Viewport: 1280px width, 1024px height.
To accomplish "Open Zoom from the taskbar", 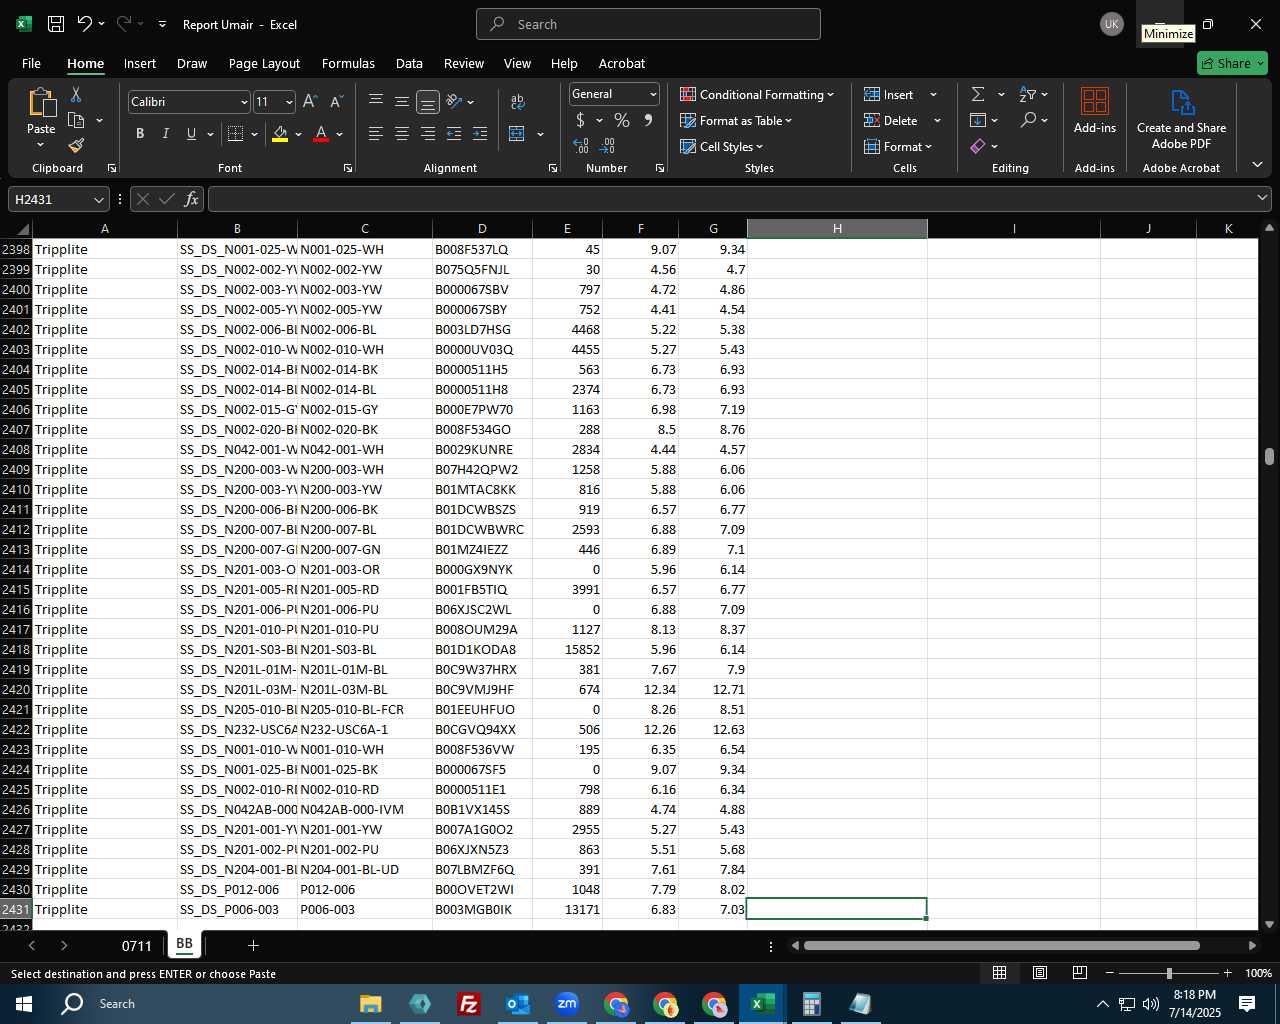I will point(567,1003).
